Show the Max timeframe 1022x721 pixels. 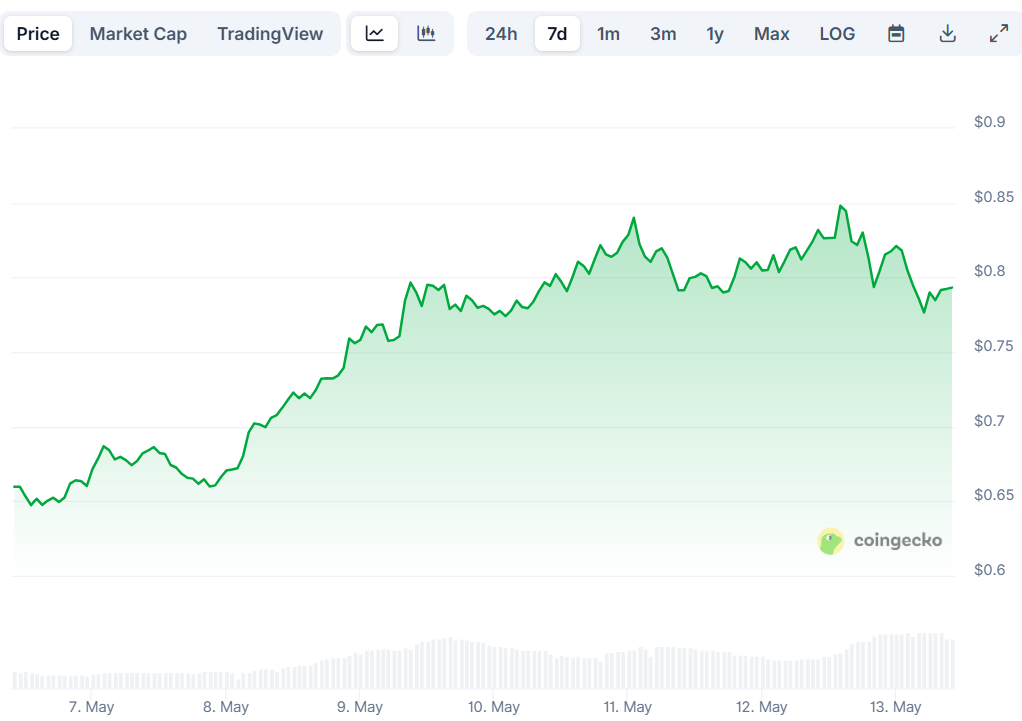[x=771, y=33]
